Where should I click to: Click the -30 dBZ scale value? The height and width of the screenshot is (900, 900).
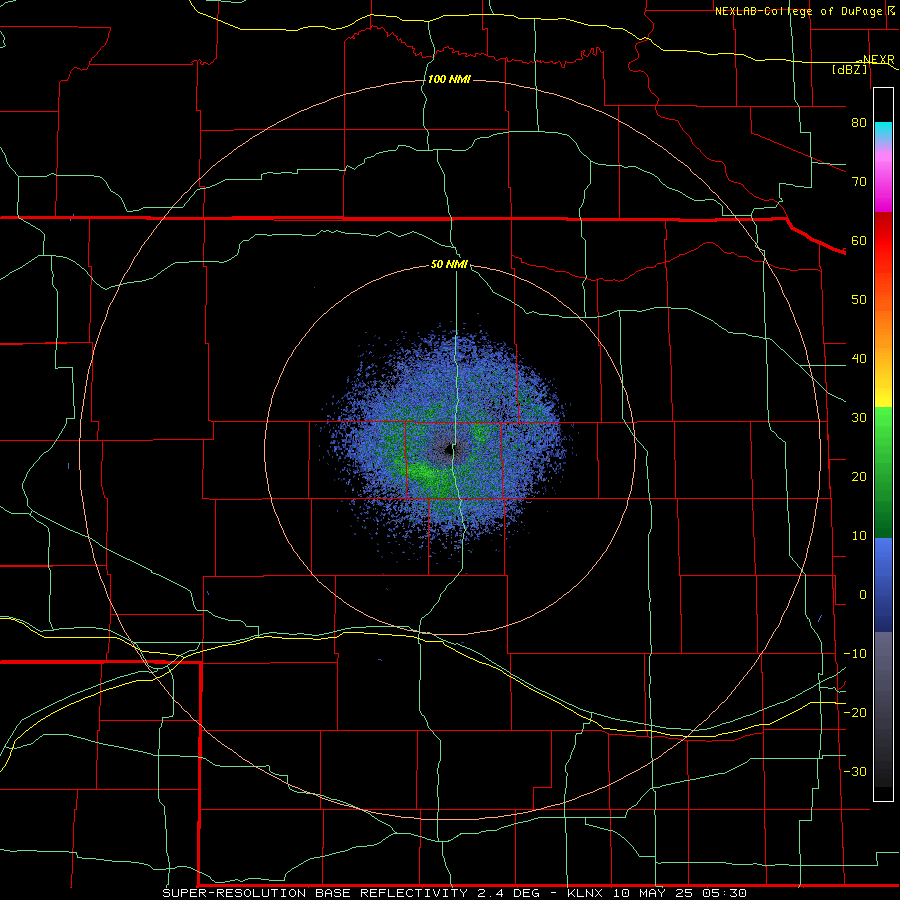click(855, 771)
